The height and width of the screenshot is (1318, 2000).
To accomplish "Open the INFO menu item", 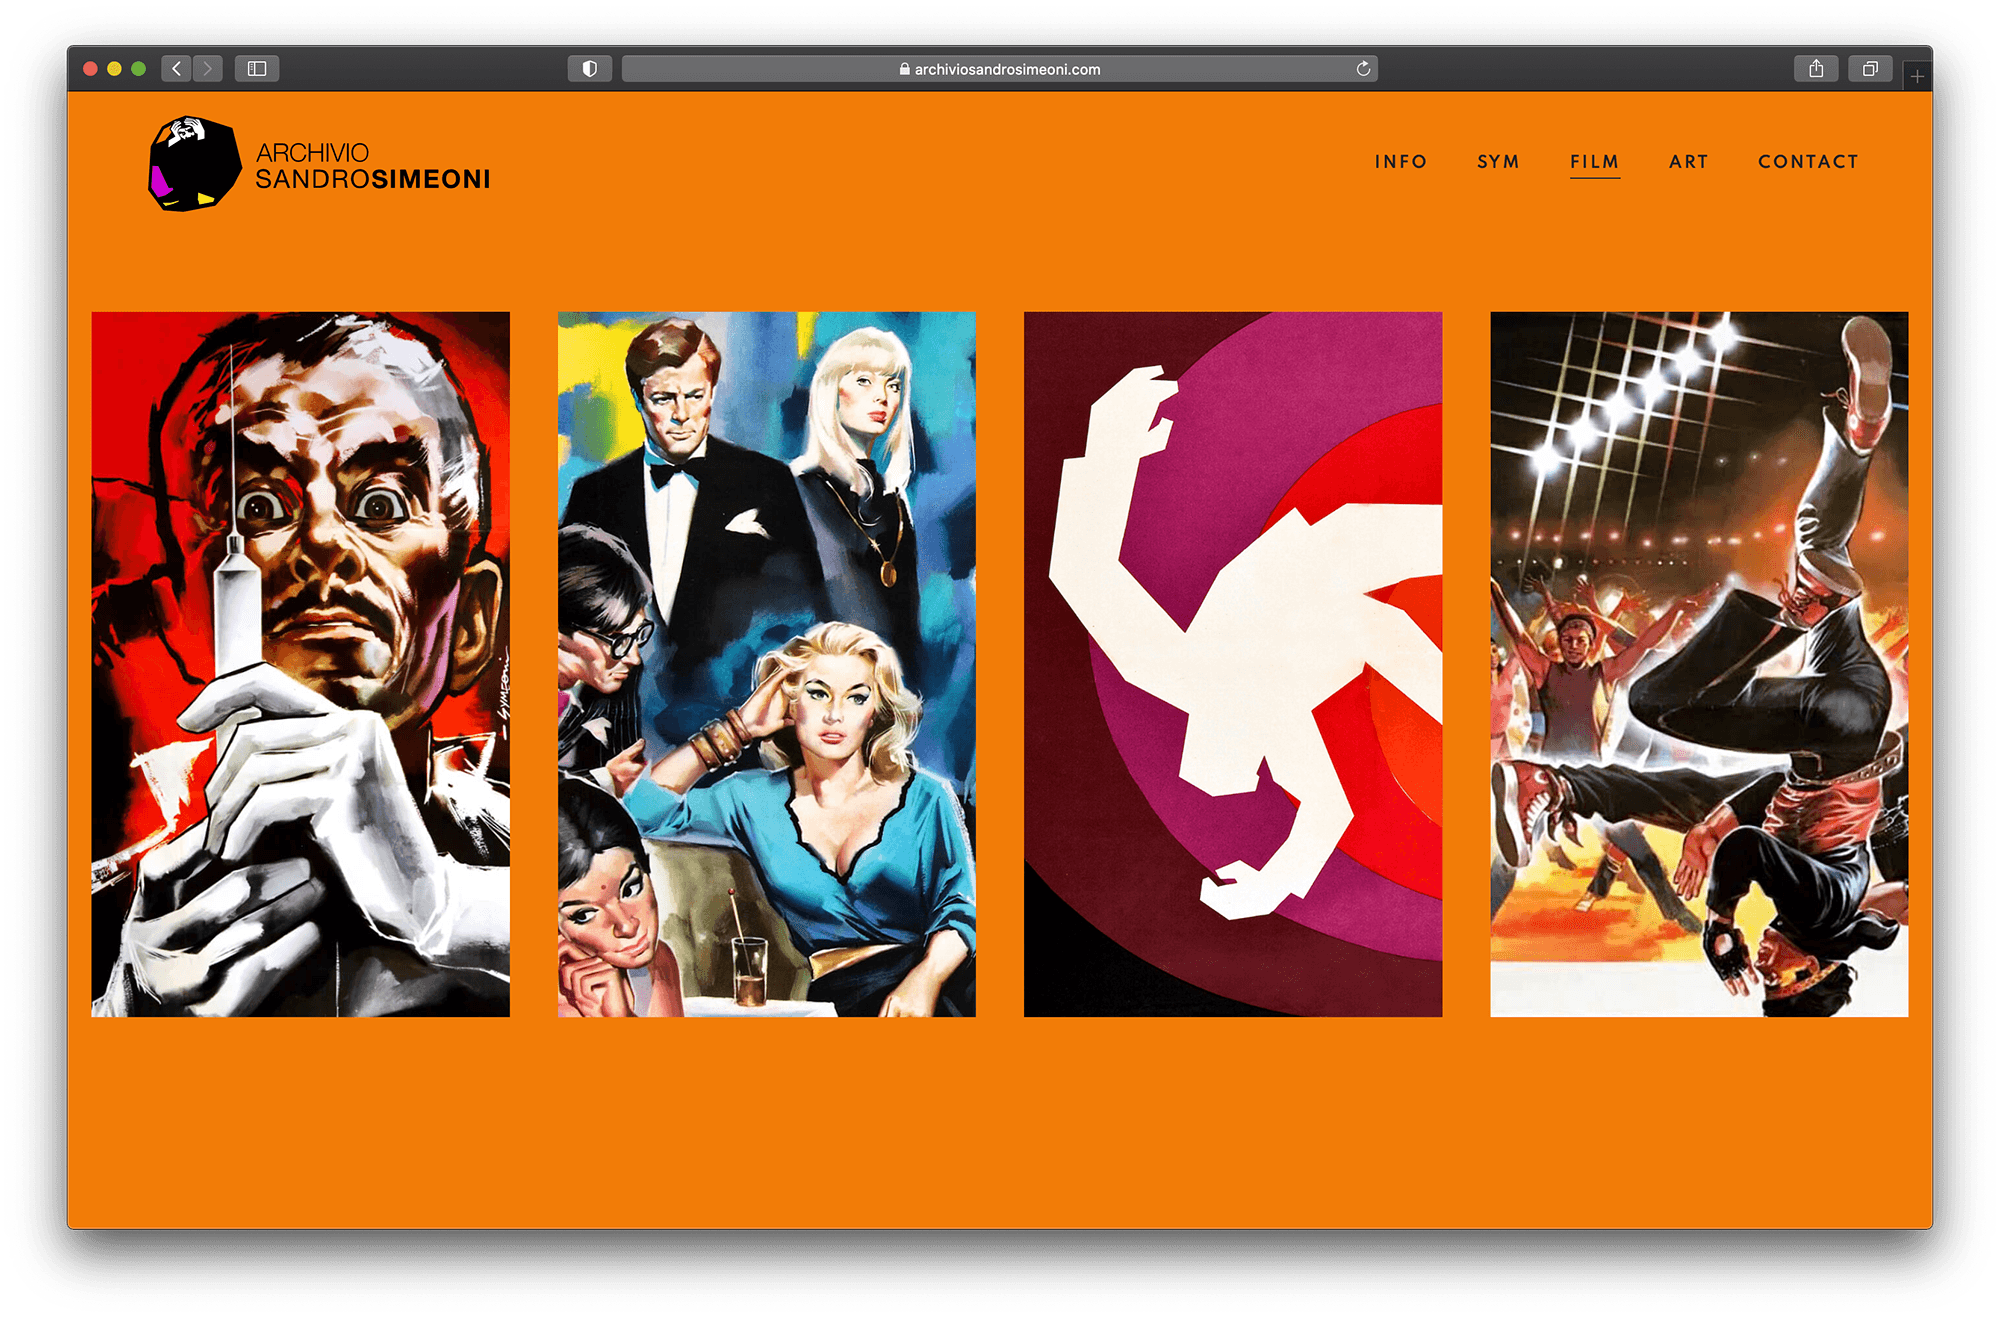I will pos(1400,161).
